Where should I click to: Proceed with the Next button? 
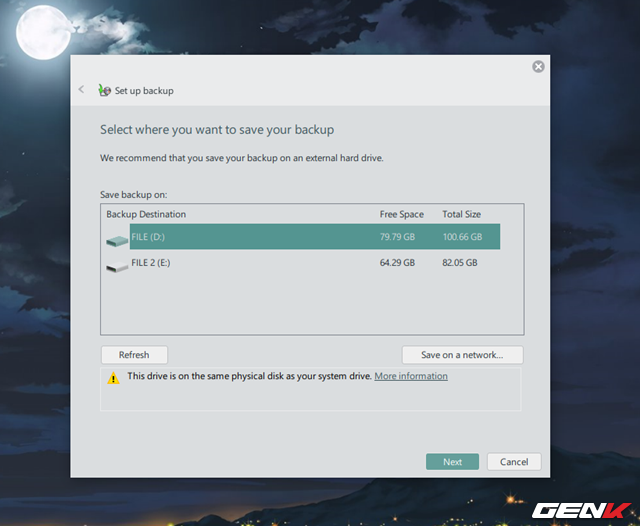tap(452, 462)
